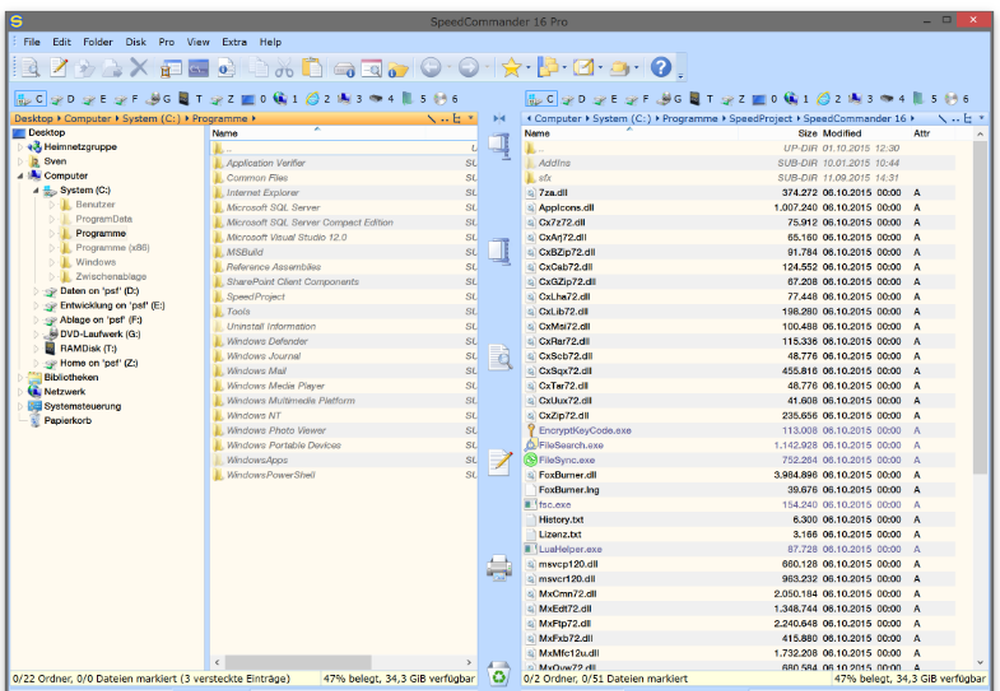Click the Paste clipboard icon
The image size is (1000, 691).
coord(311,67)
